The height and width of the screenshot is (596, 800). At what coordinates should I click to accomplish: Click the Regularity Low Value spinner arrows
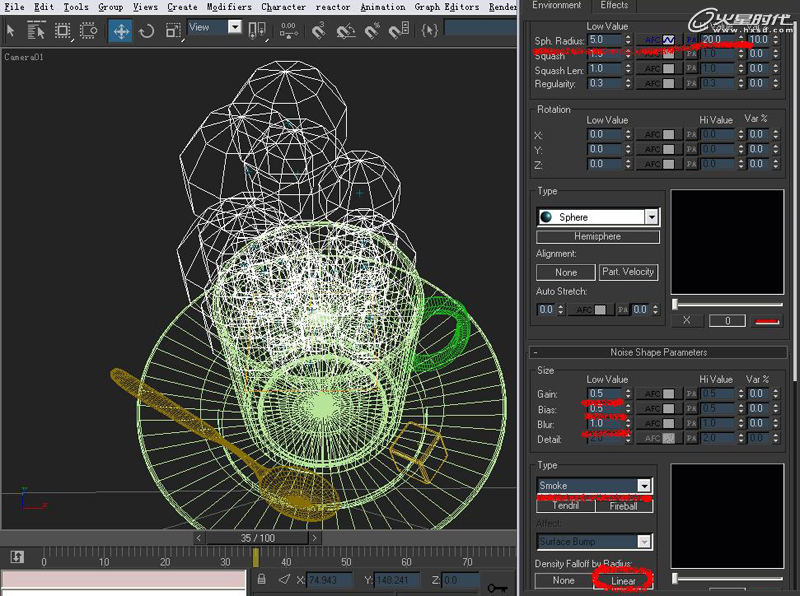pyautogui.click(x=628, y=83)
